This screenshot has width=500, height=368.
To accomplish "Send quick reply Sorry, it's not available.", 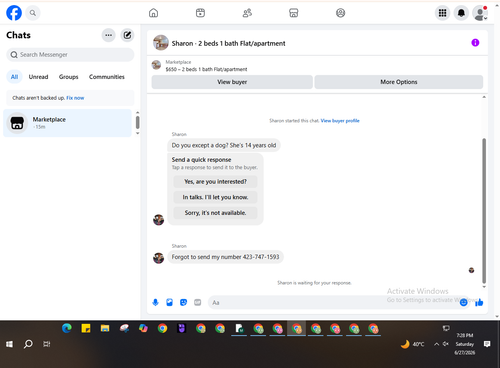I will (215, 213).
